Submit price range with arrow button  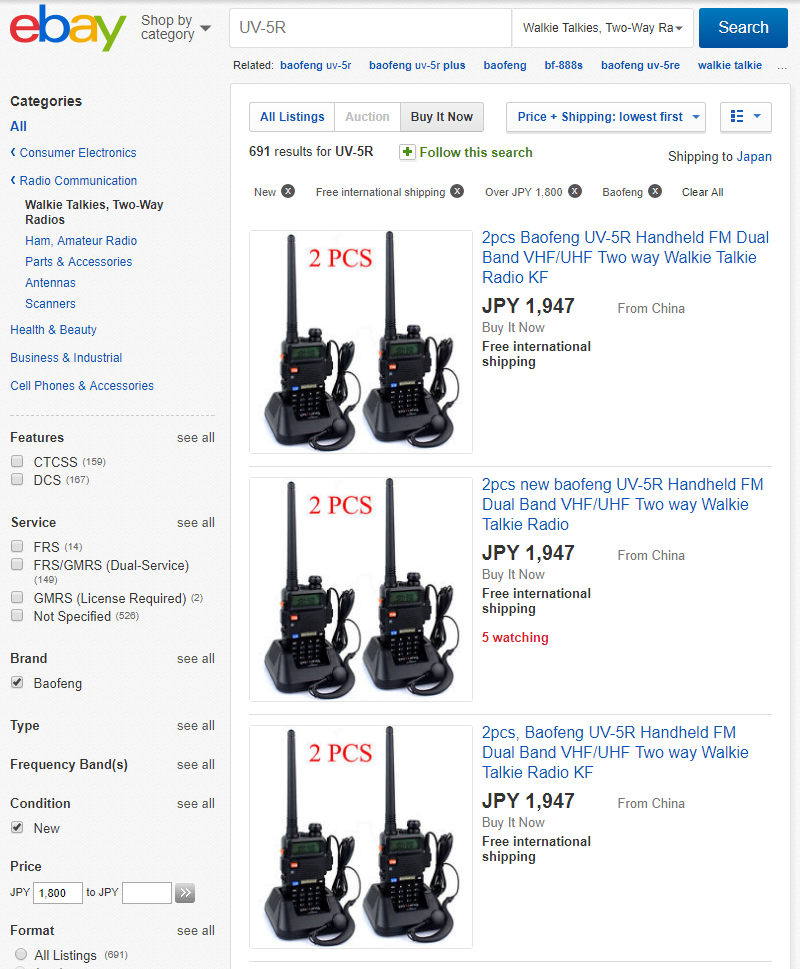[185, 893]
